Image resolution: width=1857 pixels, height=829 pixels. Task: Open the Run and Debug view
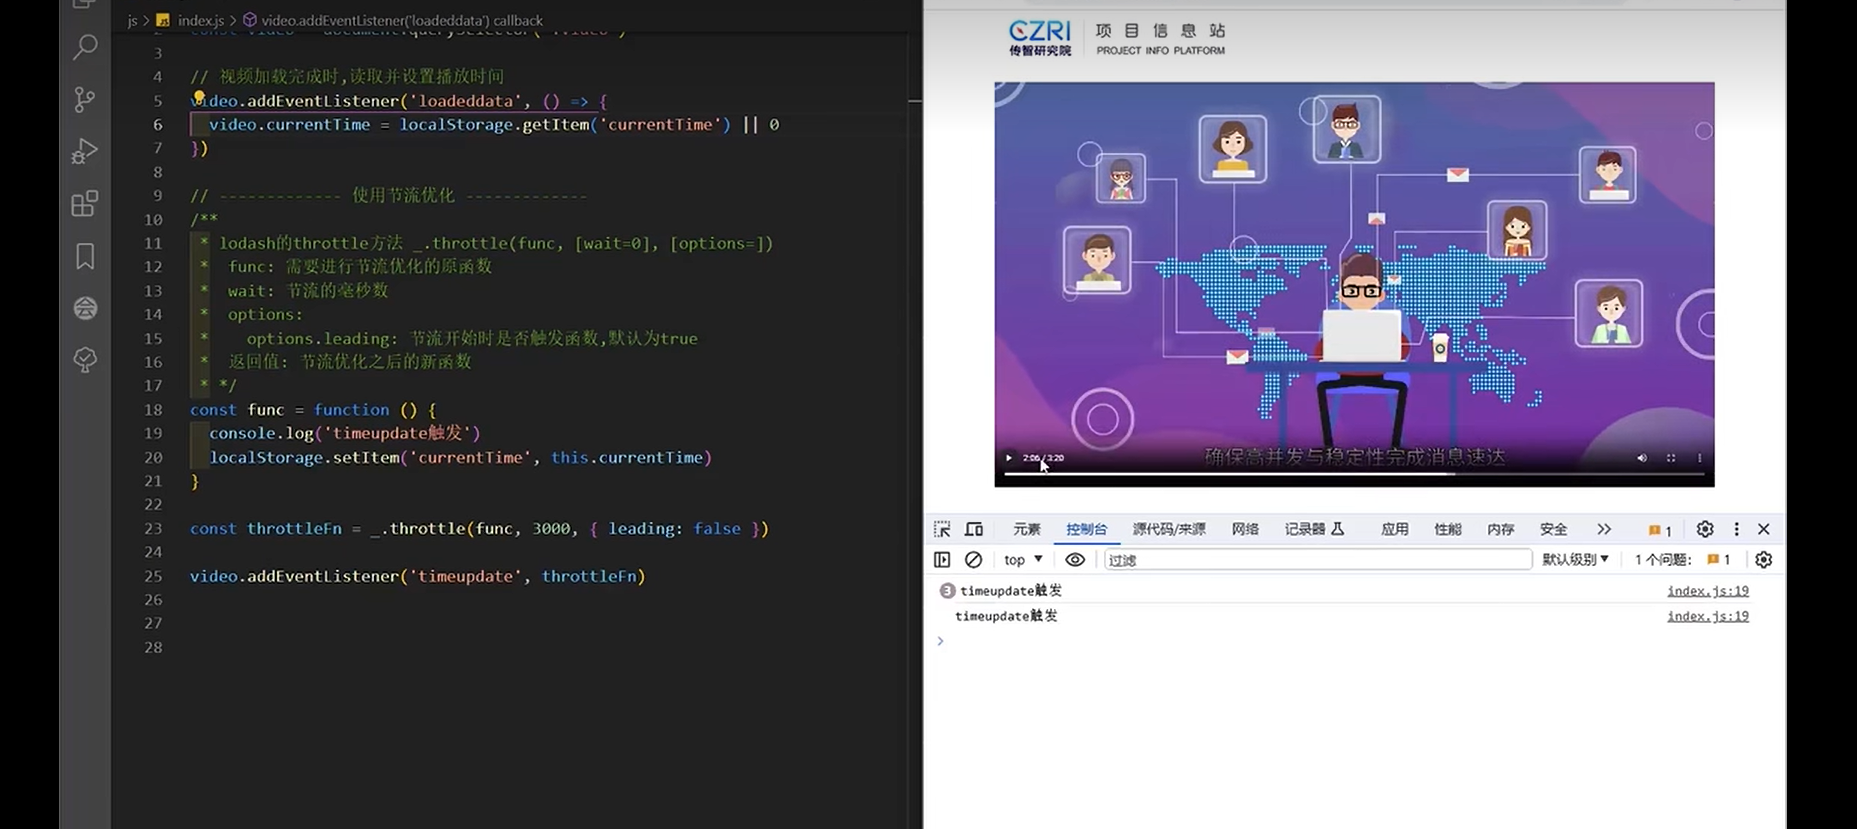(85, 151)
